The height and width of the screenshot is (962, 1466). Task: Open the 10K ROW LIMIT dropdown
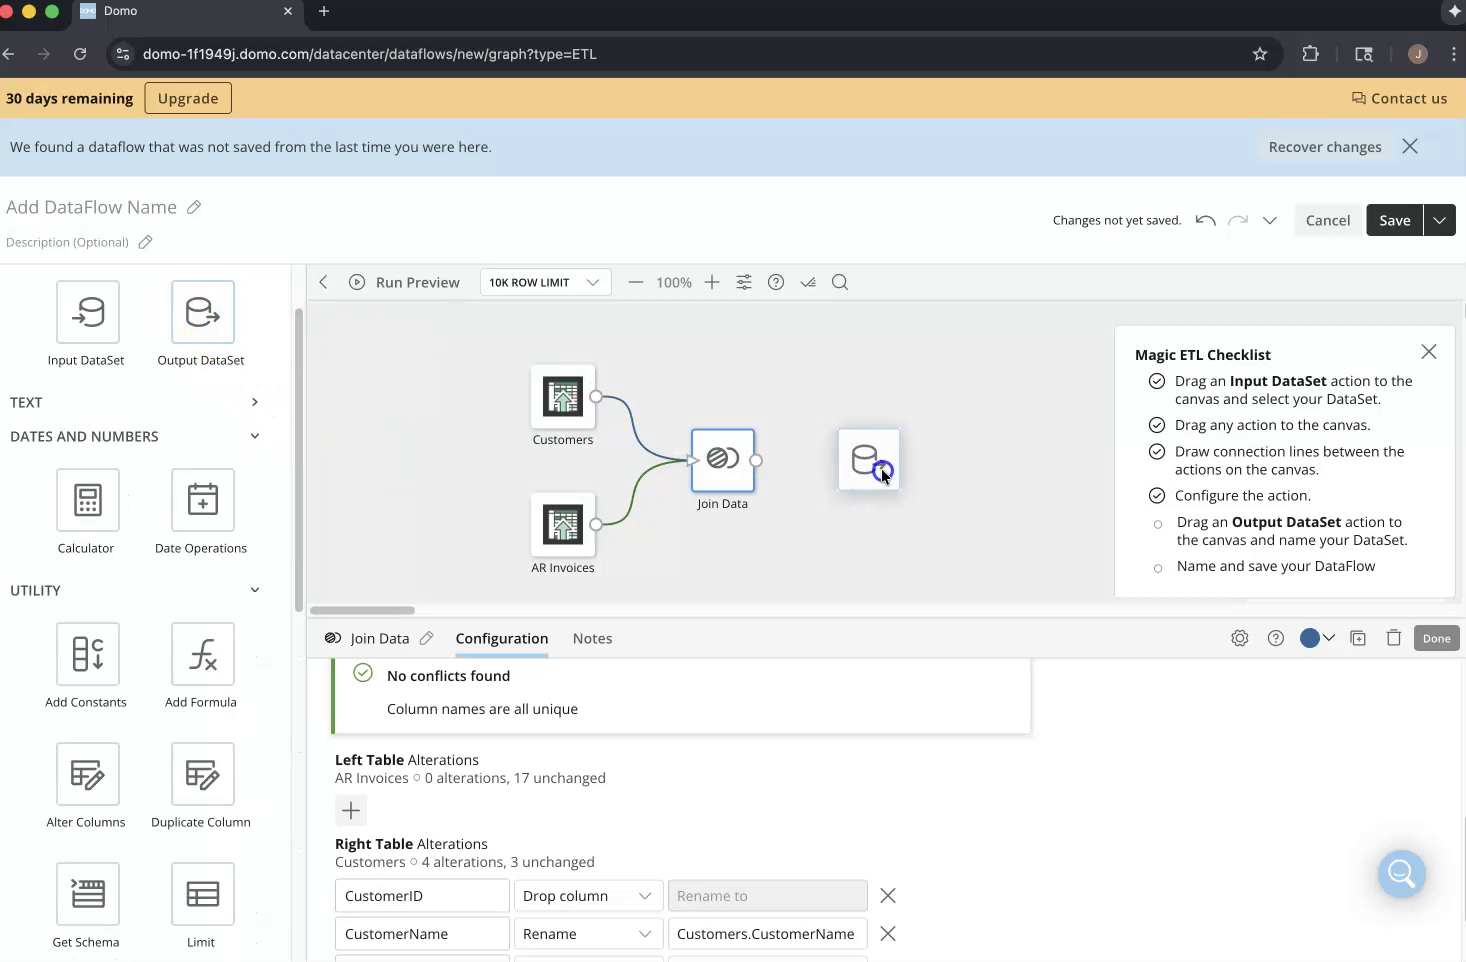click(x=545, y=282)
